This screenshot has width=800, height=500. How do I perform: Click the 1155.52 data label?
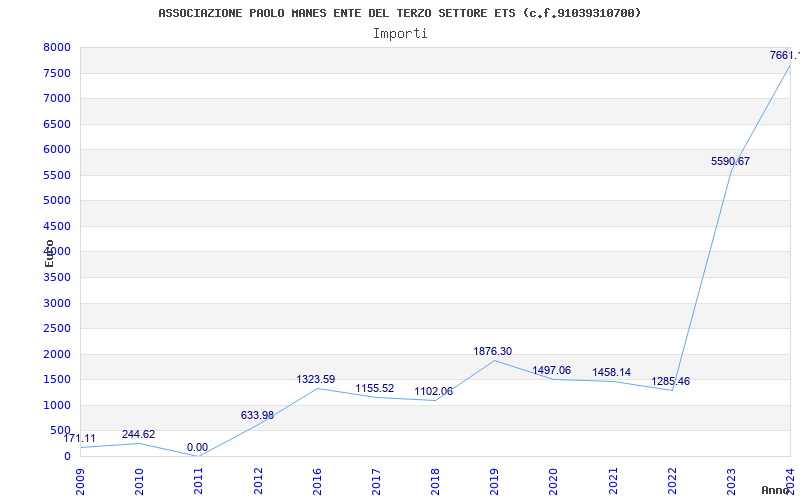point(374,388)
